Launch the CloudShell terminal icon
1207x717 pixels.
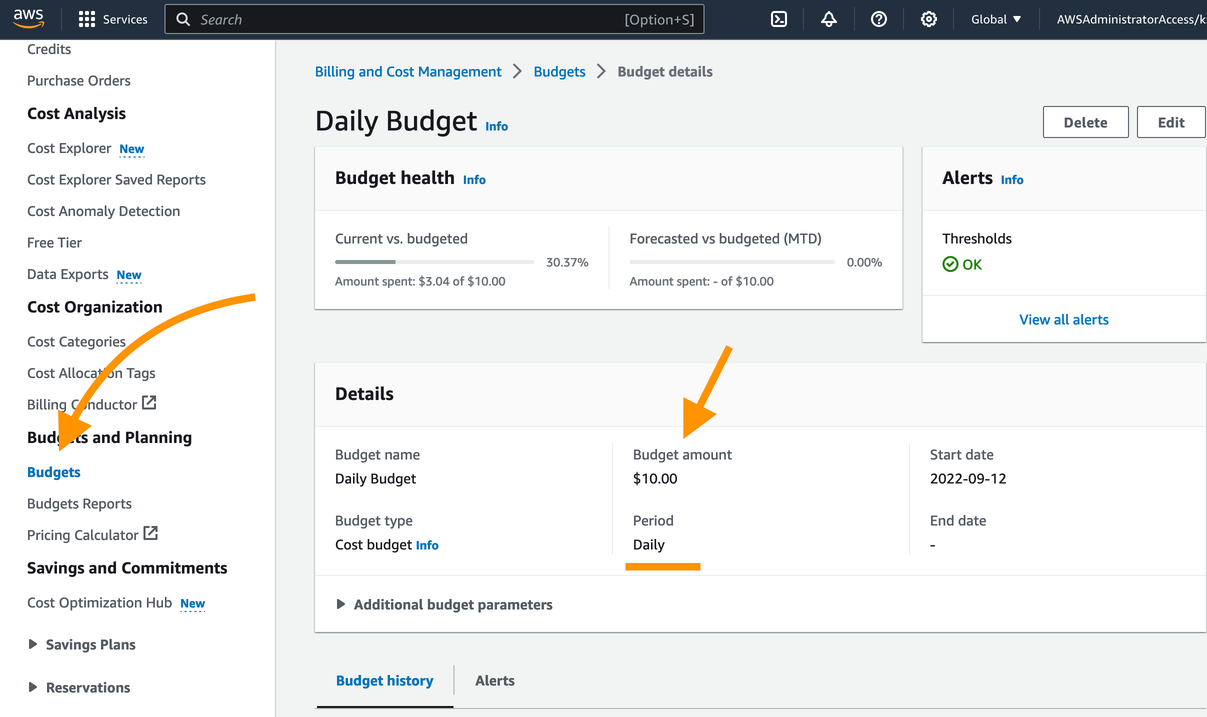tap(779, 19)
